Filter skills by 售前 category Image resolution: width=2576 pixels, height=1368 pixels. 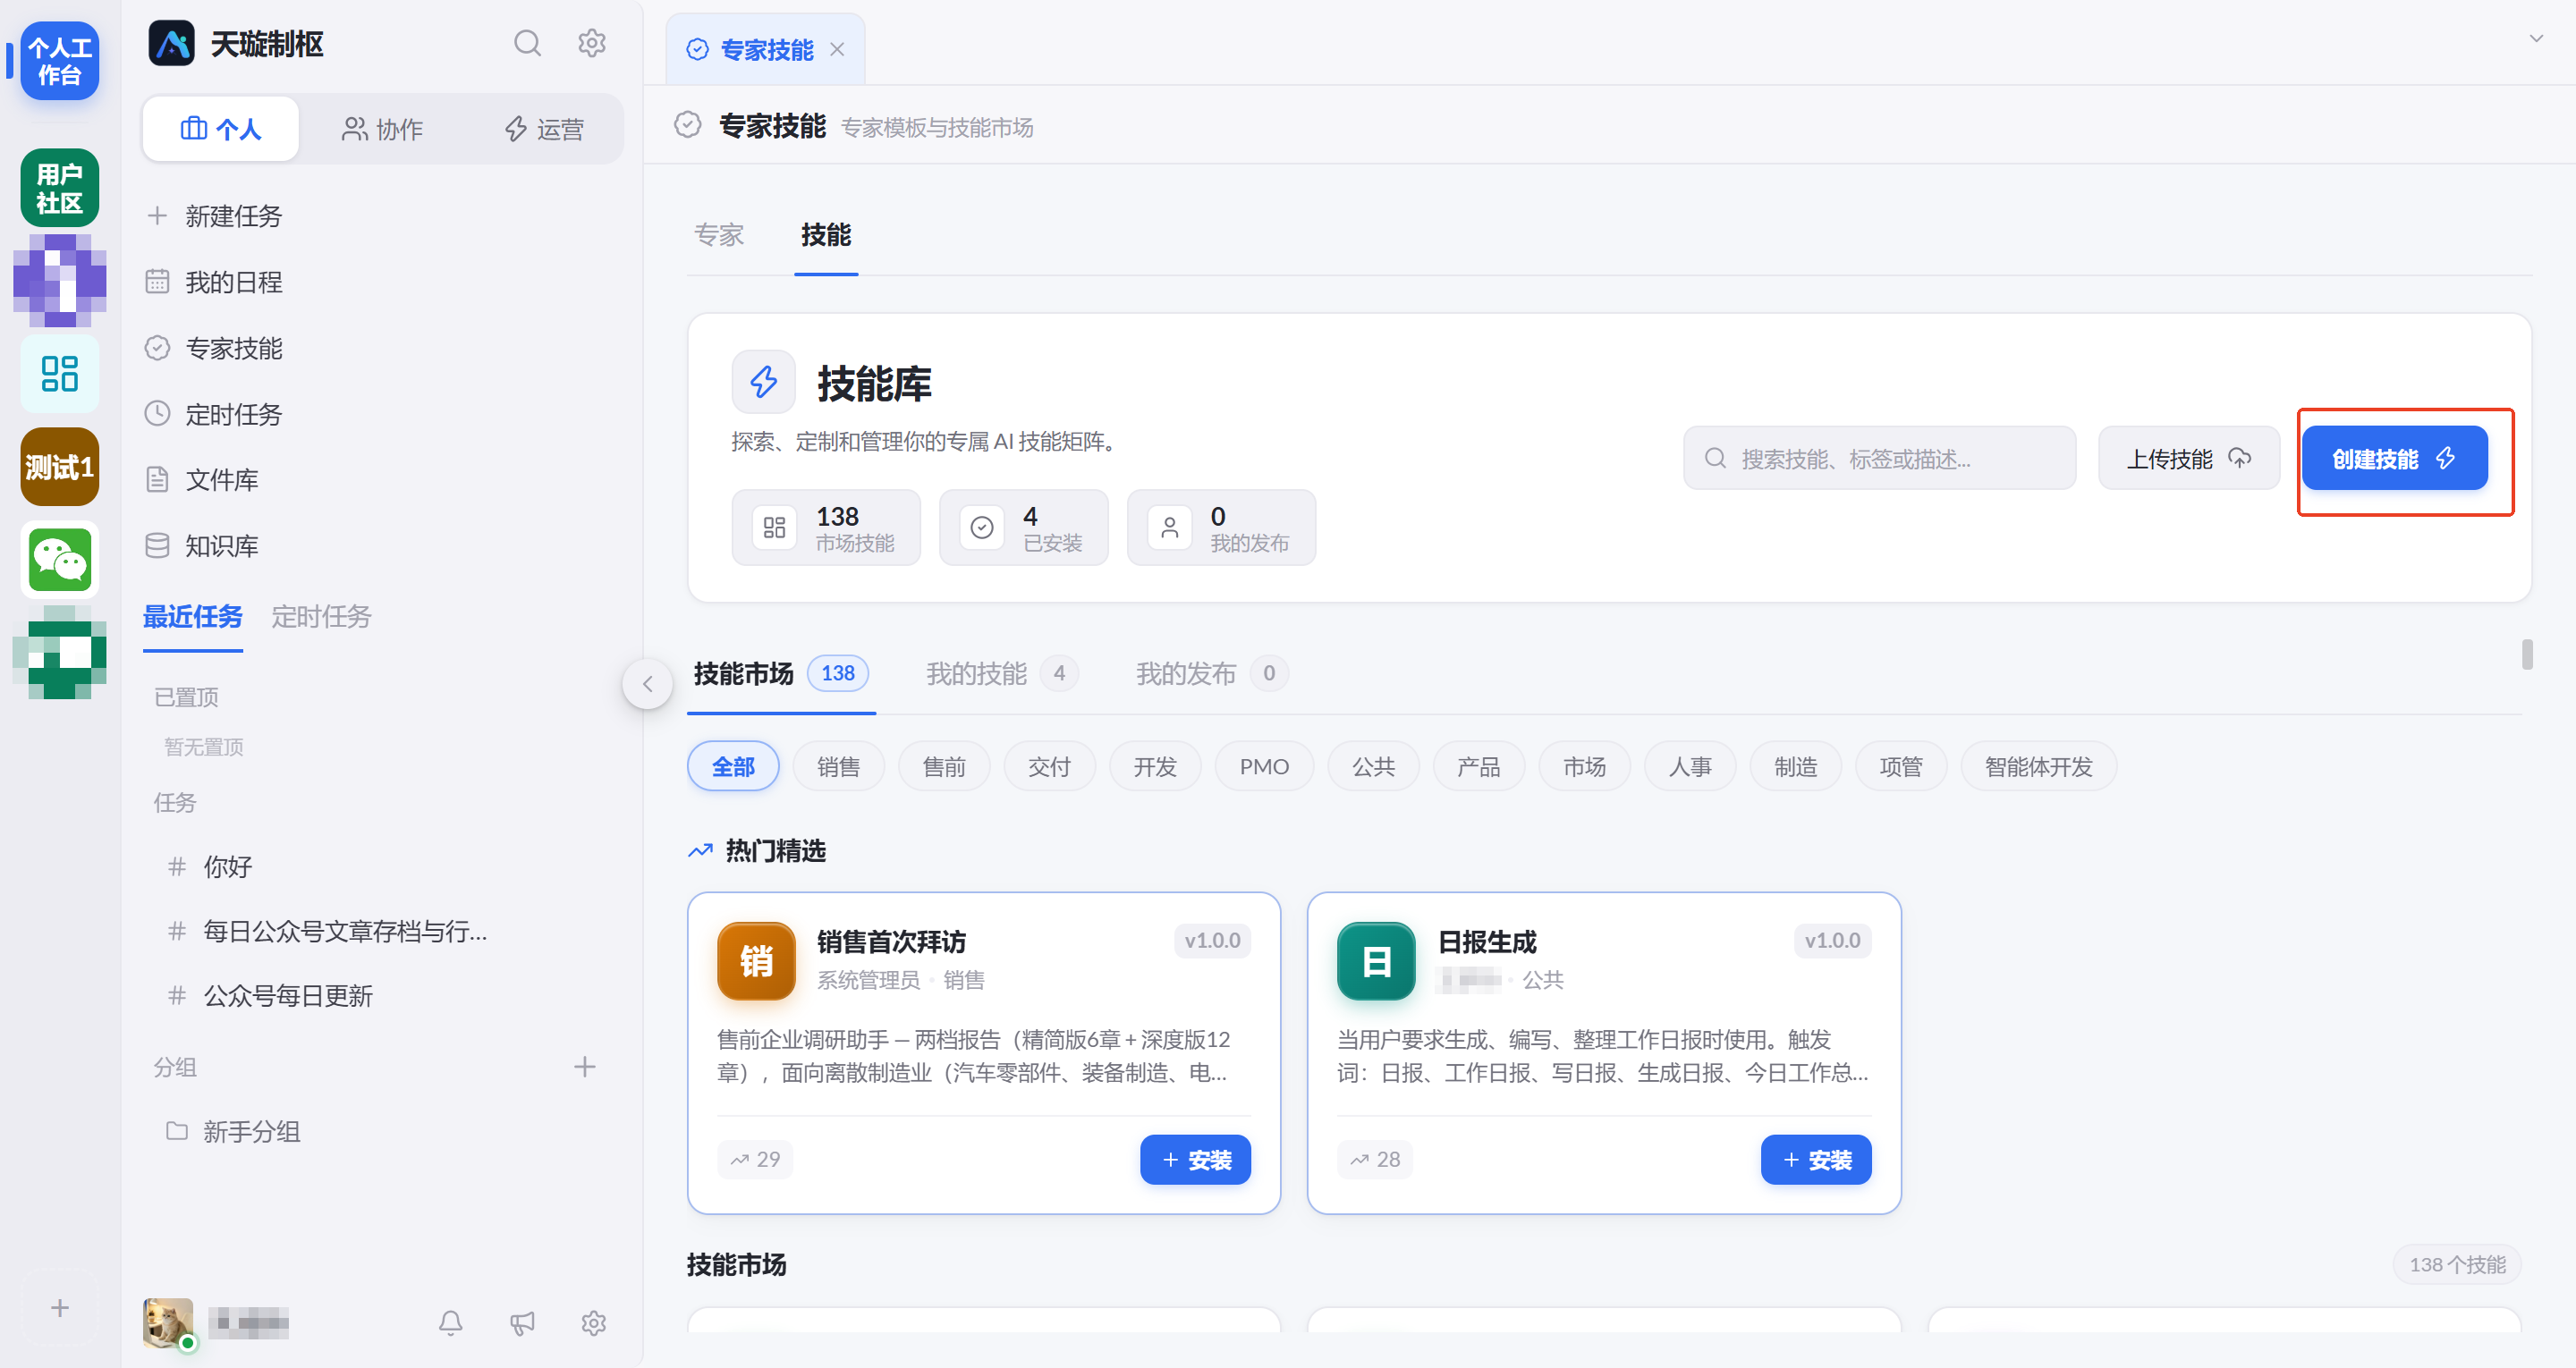pos(944,767)
